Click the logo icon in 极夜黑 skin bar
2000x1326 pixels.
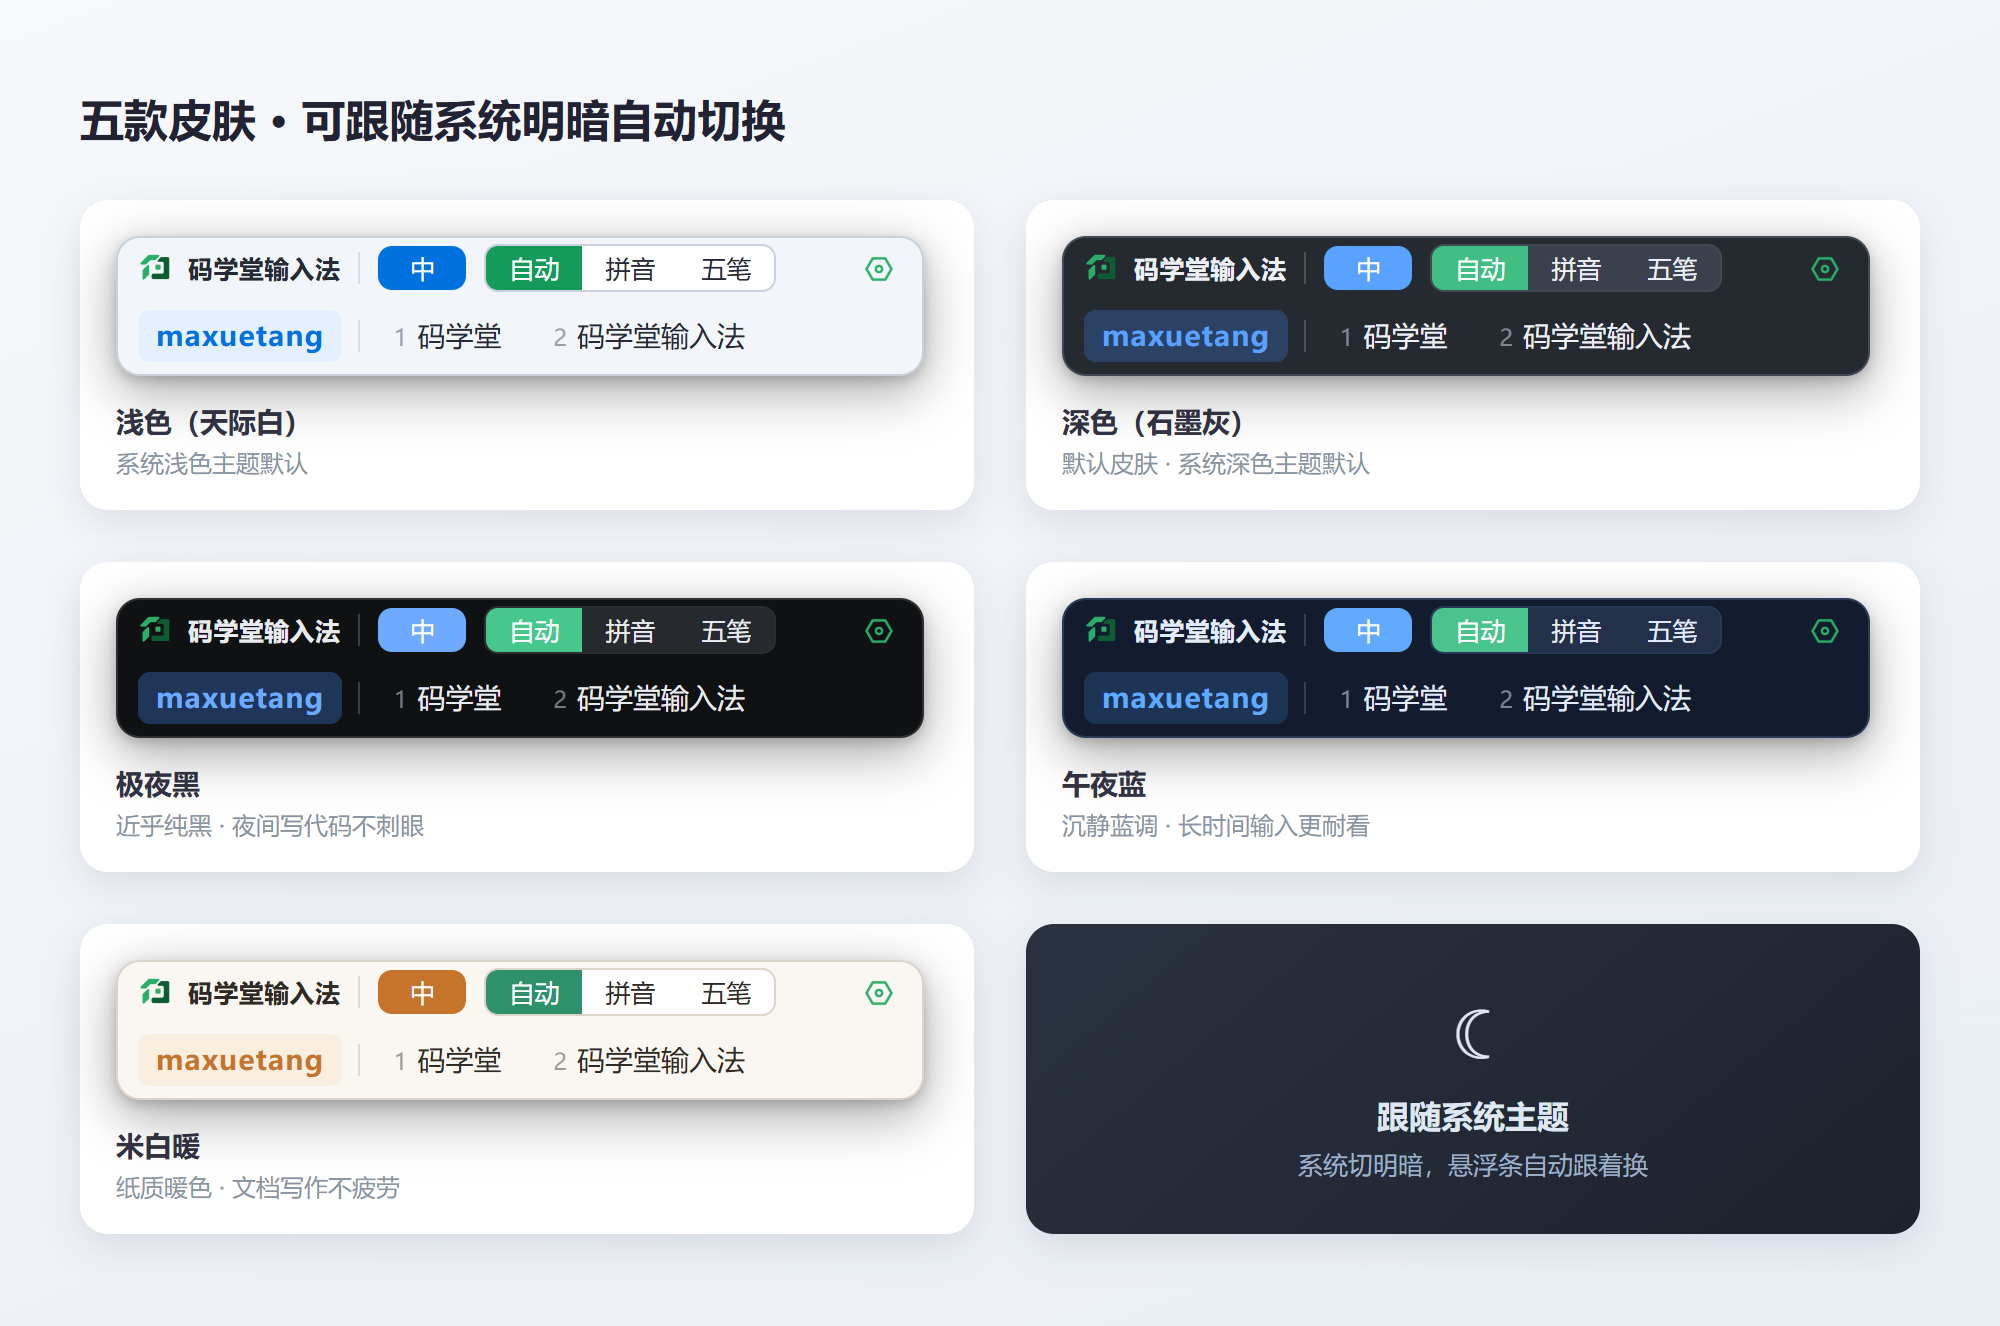pyautogui.click(x=155, y=630)
